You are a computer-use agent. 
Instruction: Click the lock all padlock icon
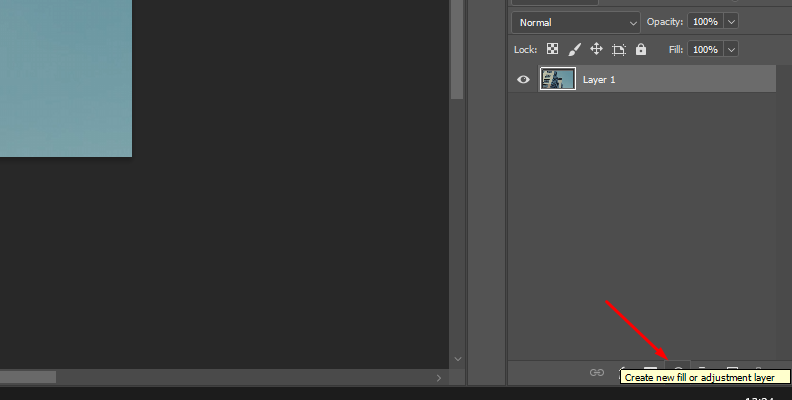(640, 49)
